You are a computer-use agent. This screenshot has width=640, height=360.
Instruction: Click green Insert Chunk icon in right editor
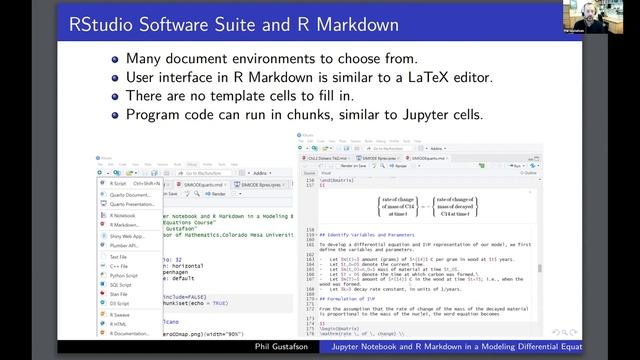[482, 166]
